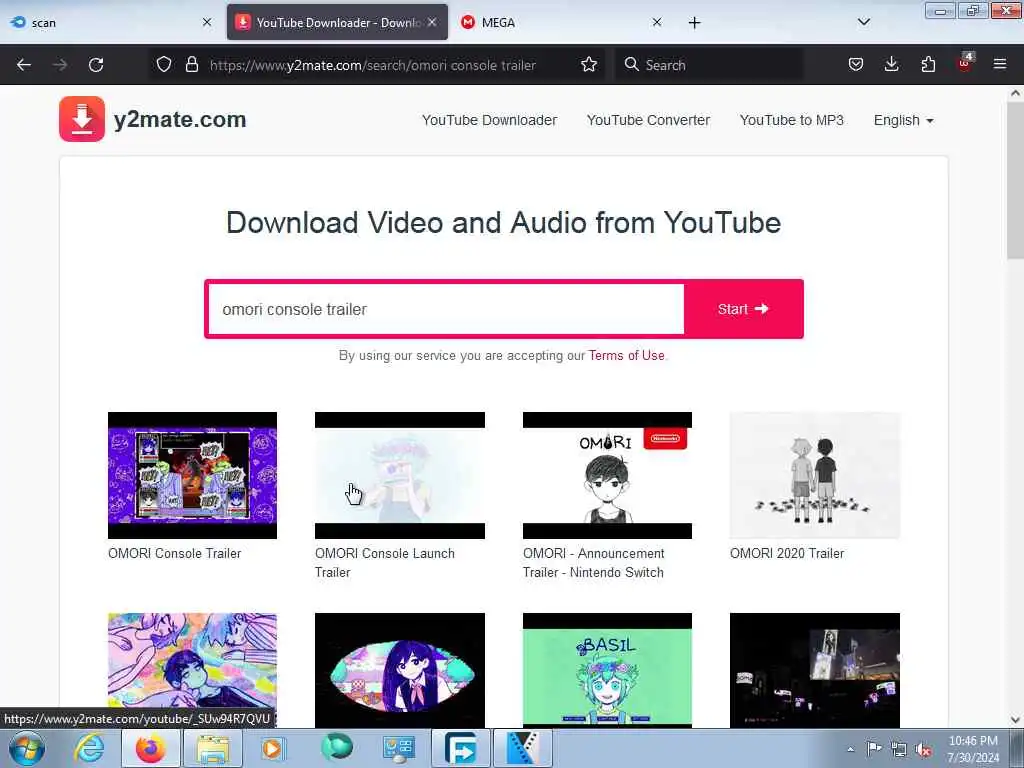
Task: Close the YouTube Downloader tab
Action: [x=432, y=22]
